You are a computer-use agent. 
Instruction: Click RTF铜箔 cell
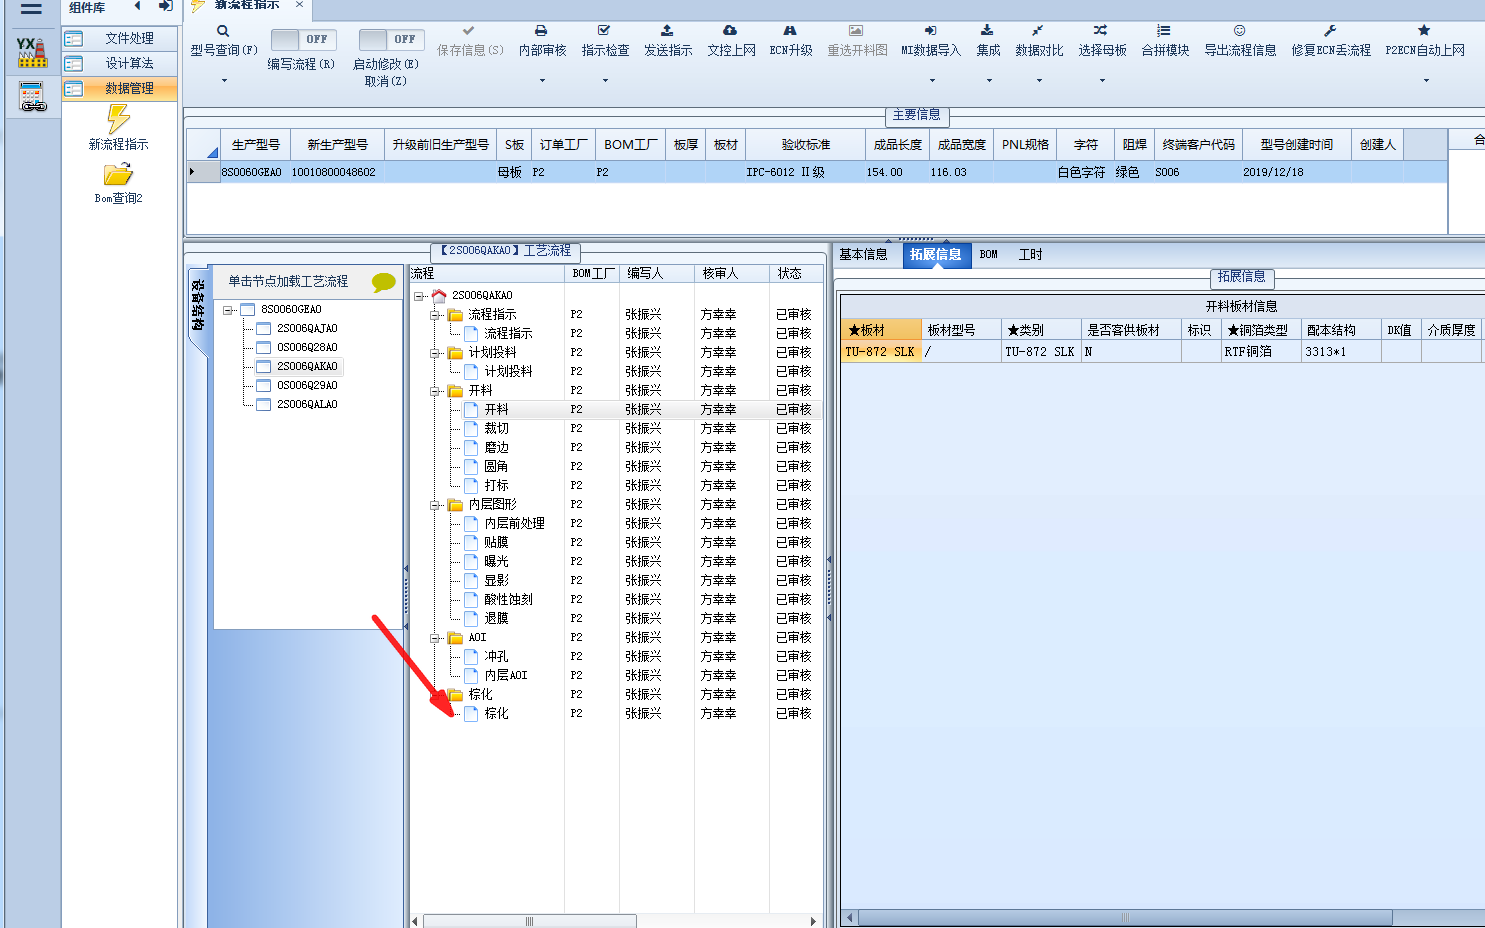[1260, 352]
